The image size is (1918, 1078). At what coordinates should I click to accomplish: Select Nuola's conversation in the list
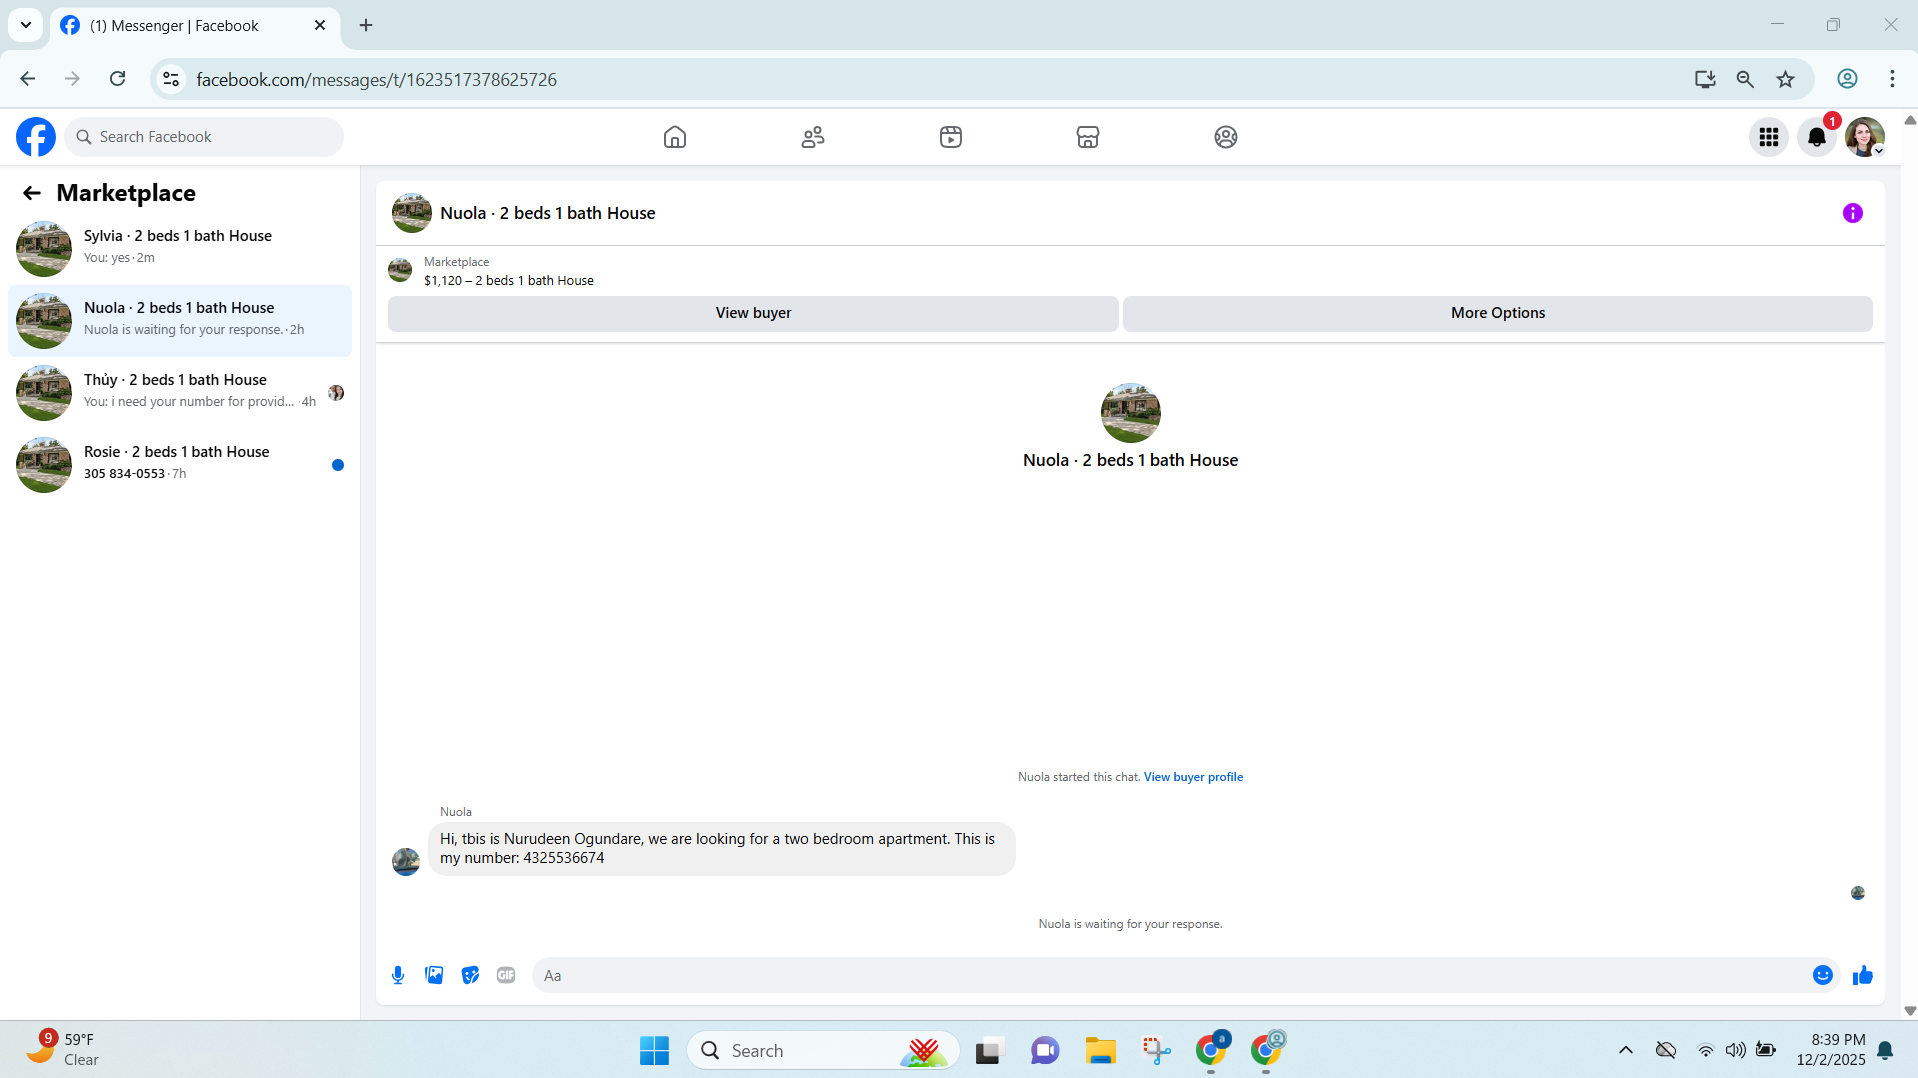180,320
